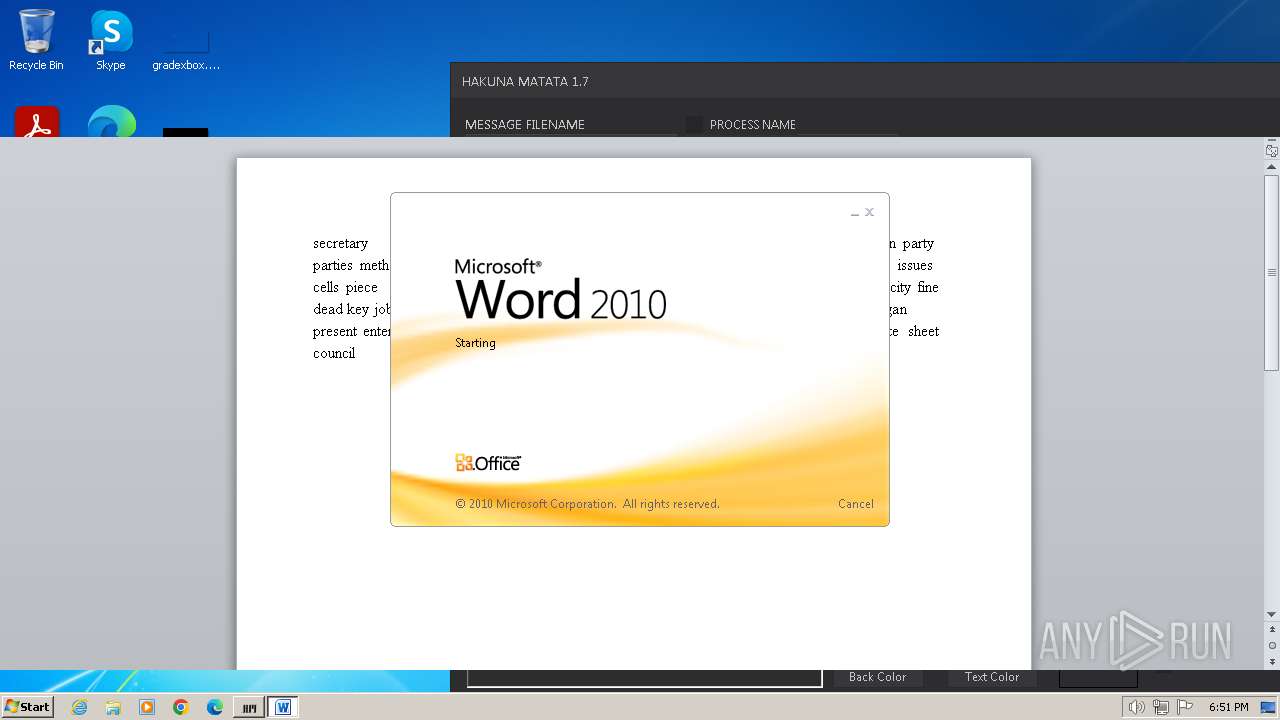This screenshot has height=720, width=1280.
Task: Click the HAKUNA MATATA 1.7 title bar
Action: click(865, 81)
